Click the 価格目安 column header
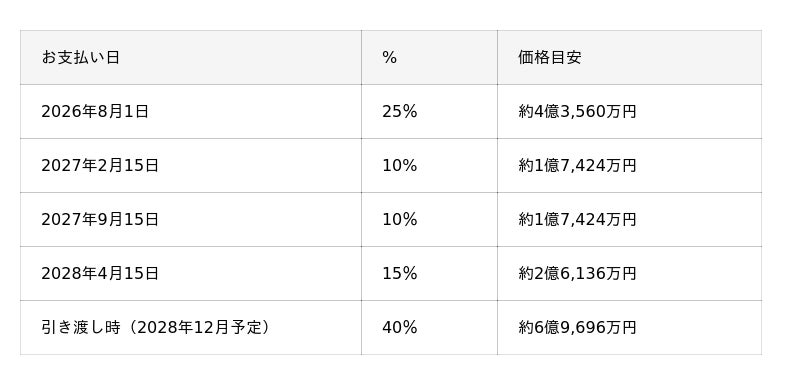 pos(629,58)
